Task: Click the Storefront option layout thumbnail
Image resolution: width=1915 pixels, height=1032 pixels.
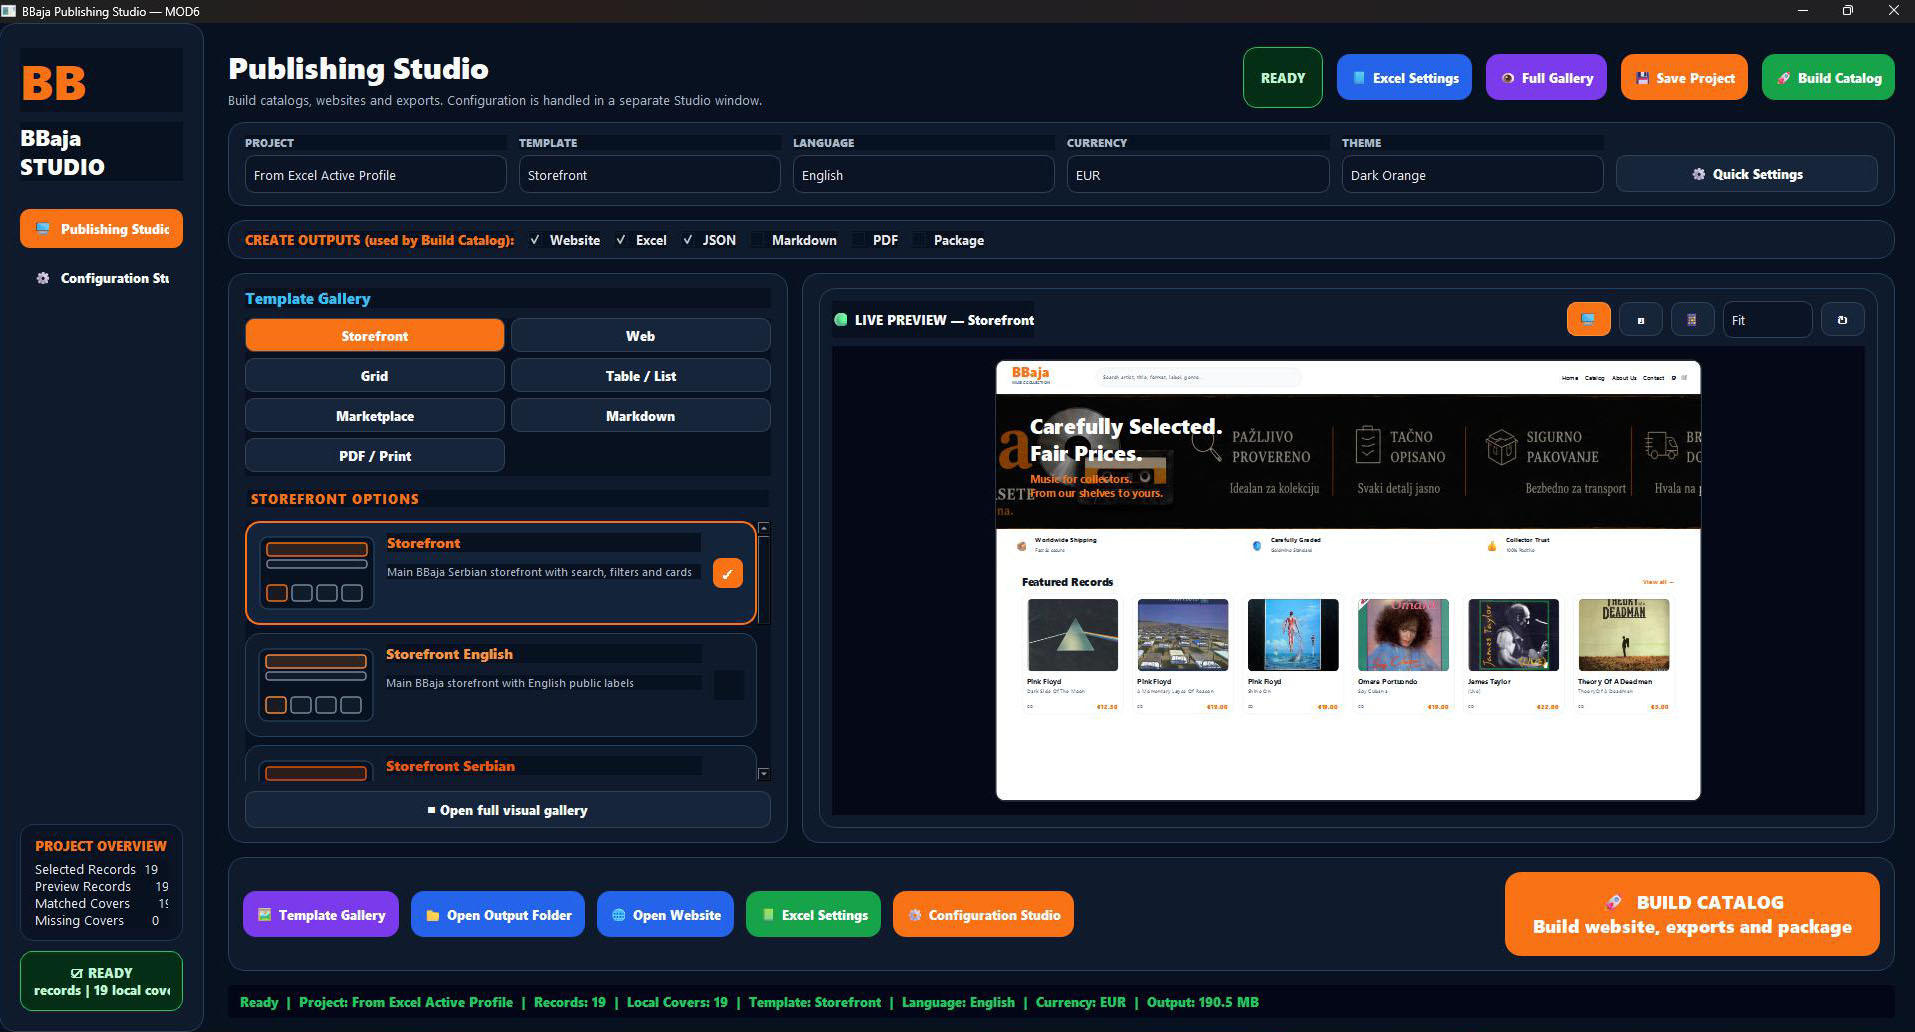Action: click(316, 573)
